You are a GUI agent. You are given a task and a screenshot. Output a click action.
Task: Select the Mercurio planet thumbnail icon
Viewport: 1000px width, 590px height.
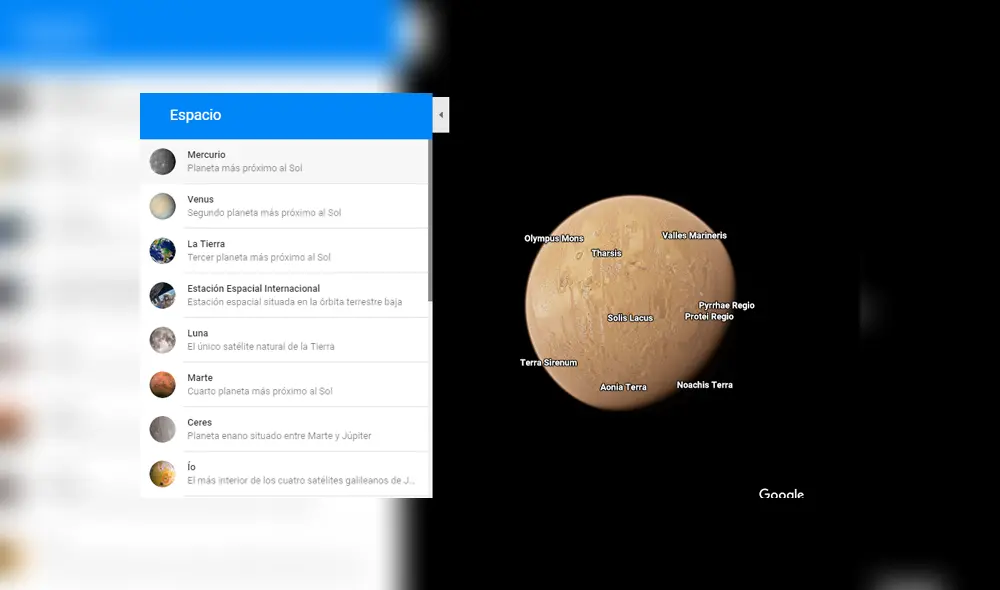click(162, 161)
